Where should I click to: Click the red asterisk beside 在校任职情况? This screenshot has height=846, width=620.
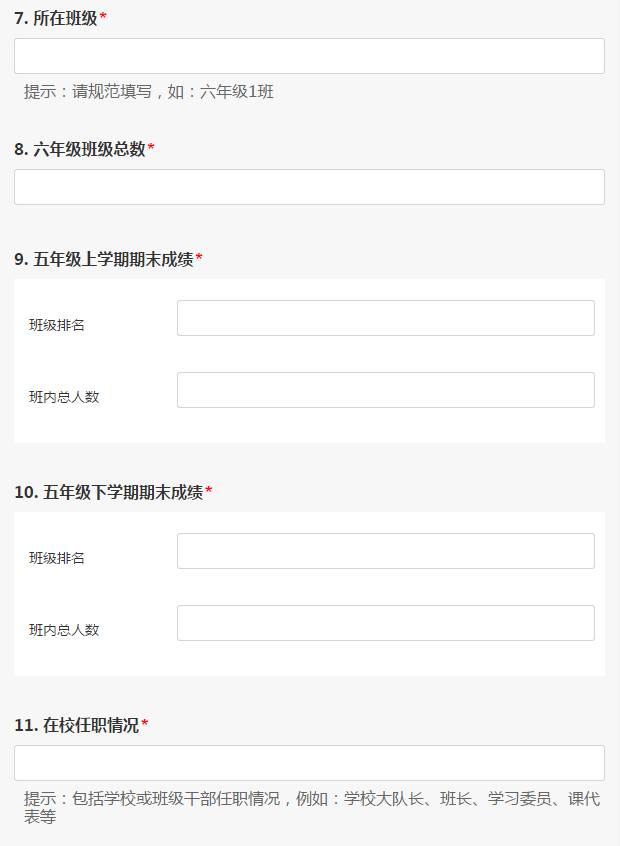click(x=145, y=725)
